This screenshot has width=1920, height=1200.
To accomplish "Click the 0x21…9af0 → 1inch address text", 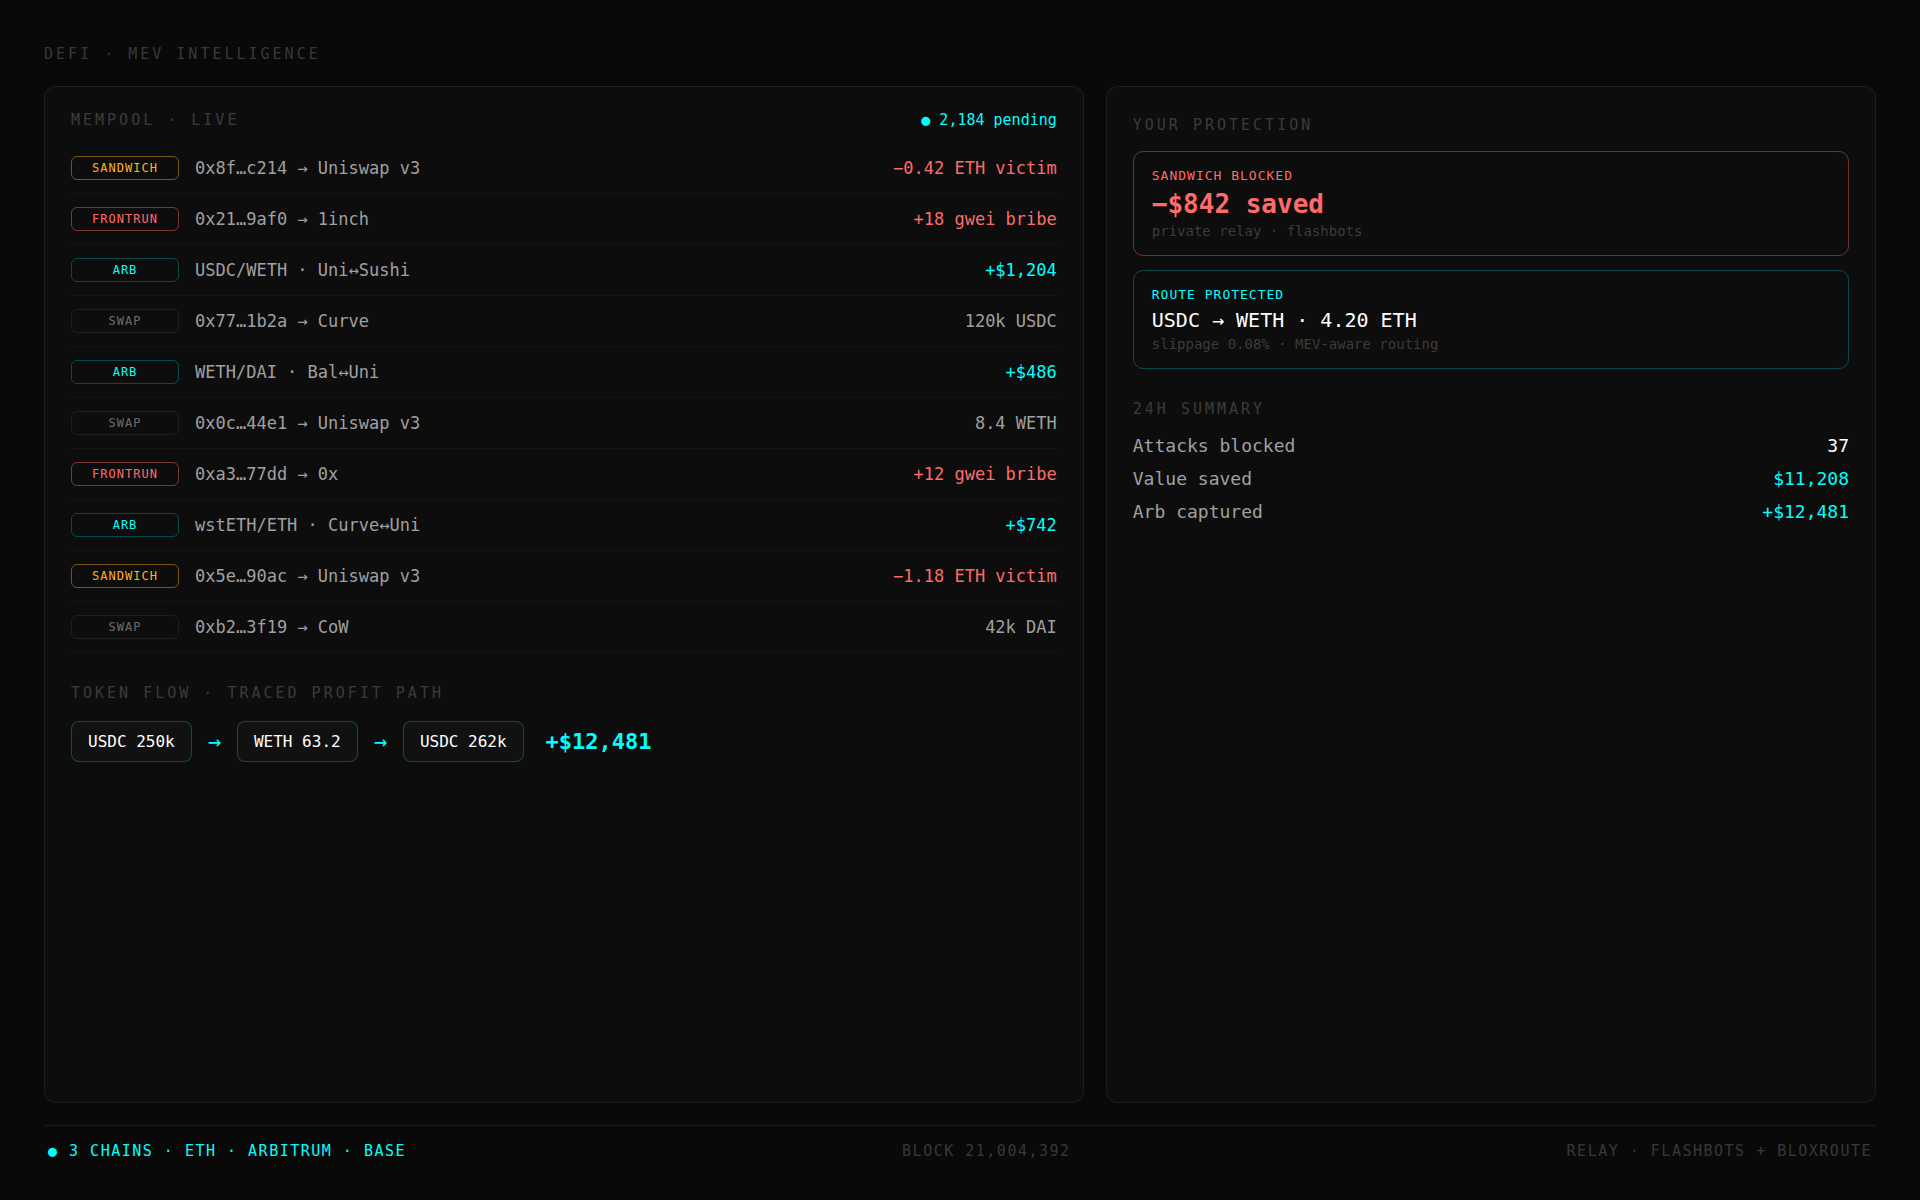I will click(282, 219).
